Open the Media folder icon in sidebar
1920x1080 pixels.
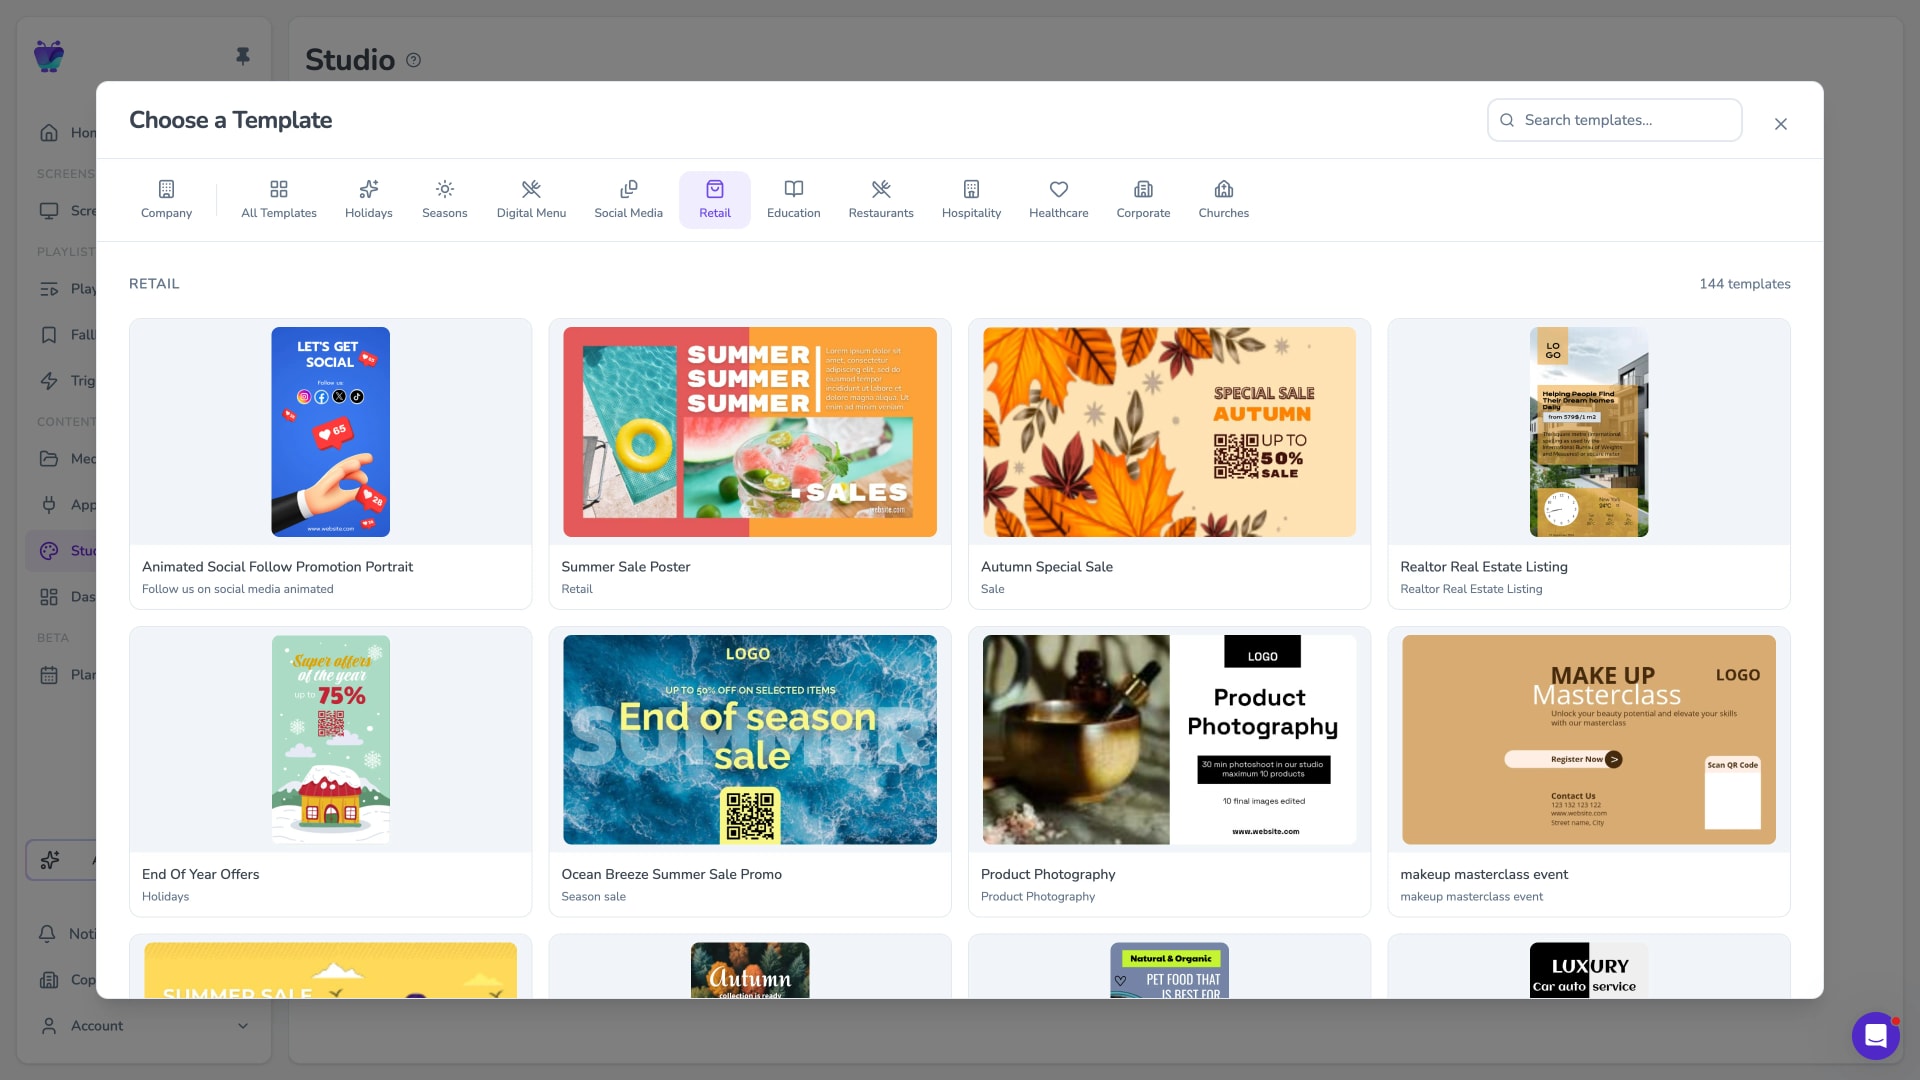[x=49, y=459]
